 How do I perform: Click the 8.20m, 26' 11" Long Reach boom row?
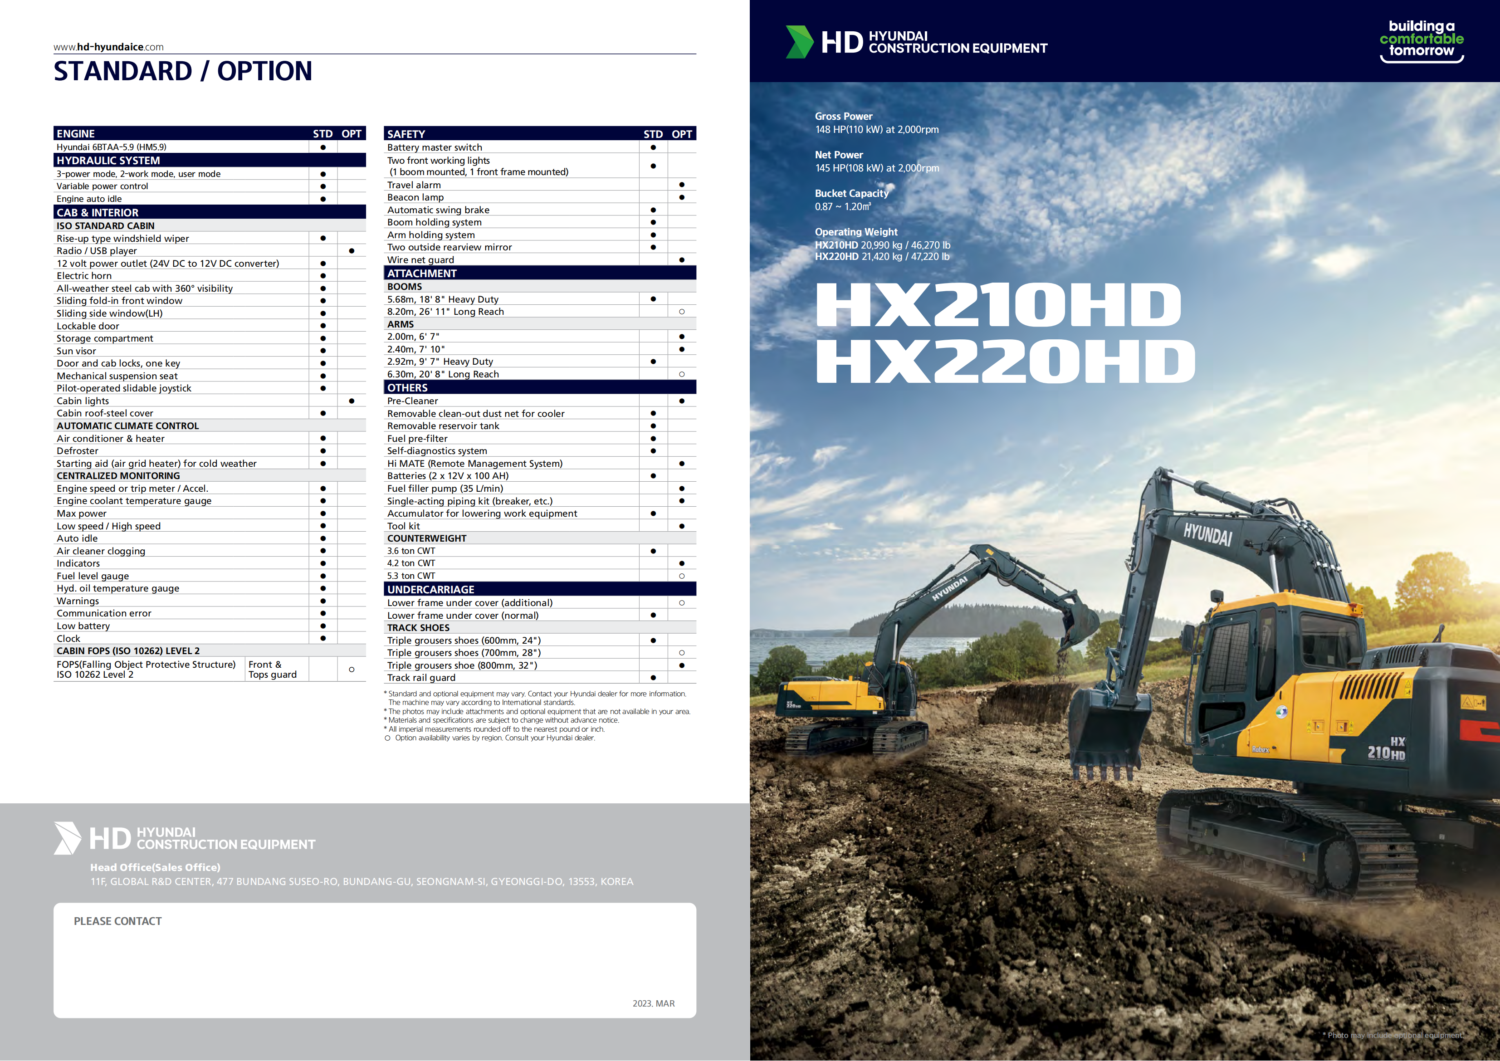click(x=540, y=312)
